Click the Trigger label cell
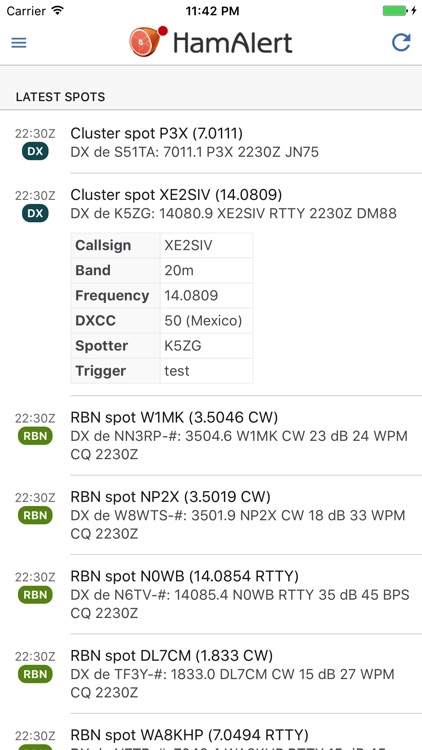 point(115,371)
